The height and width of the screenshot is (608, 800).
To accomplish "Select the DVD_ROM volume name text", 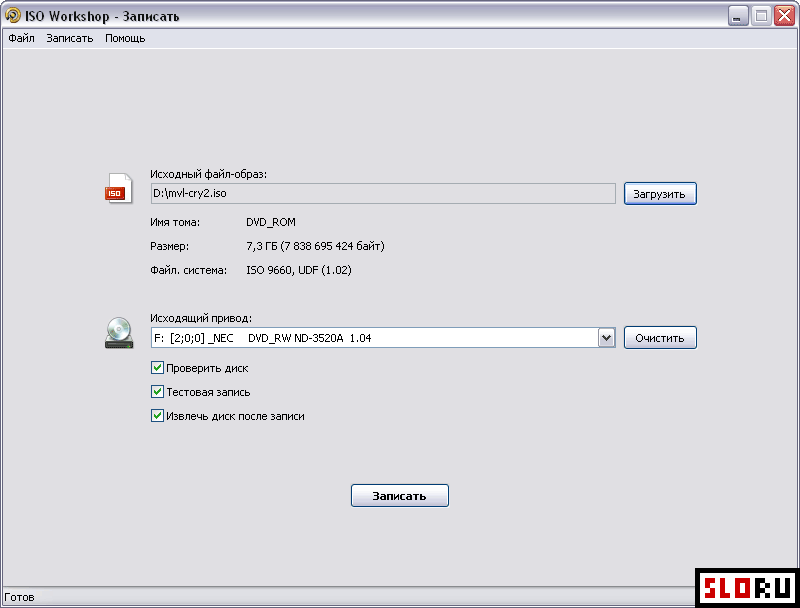I will pos(271,222).
